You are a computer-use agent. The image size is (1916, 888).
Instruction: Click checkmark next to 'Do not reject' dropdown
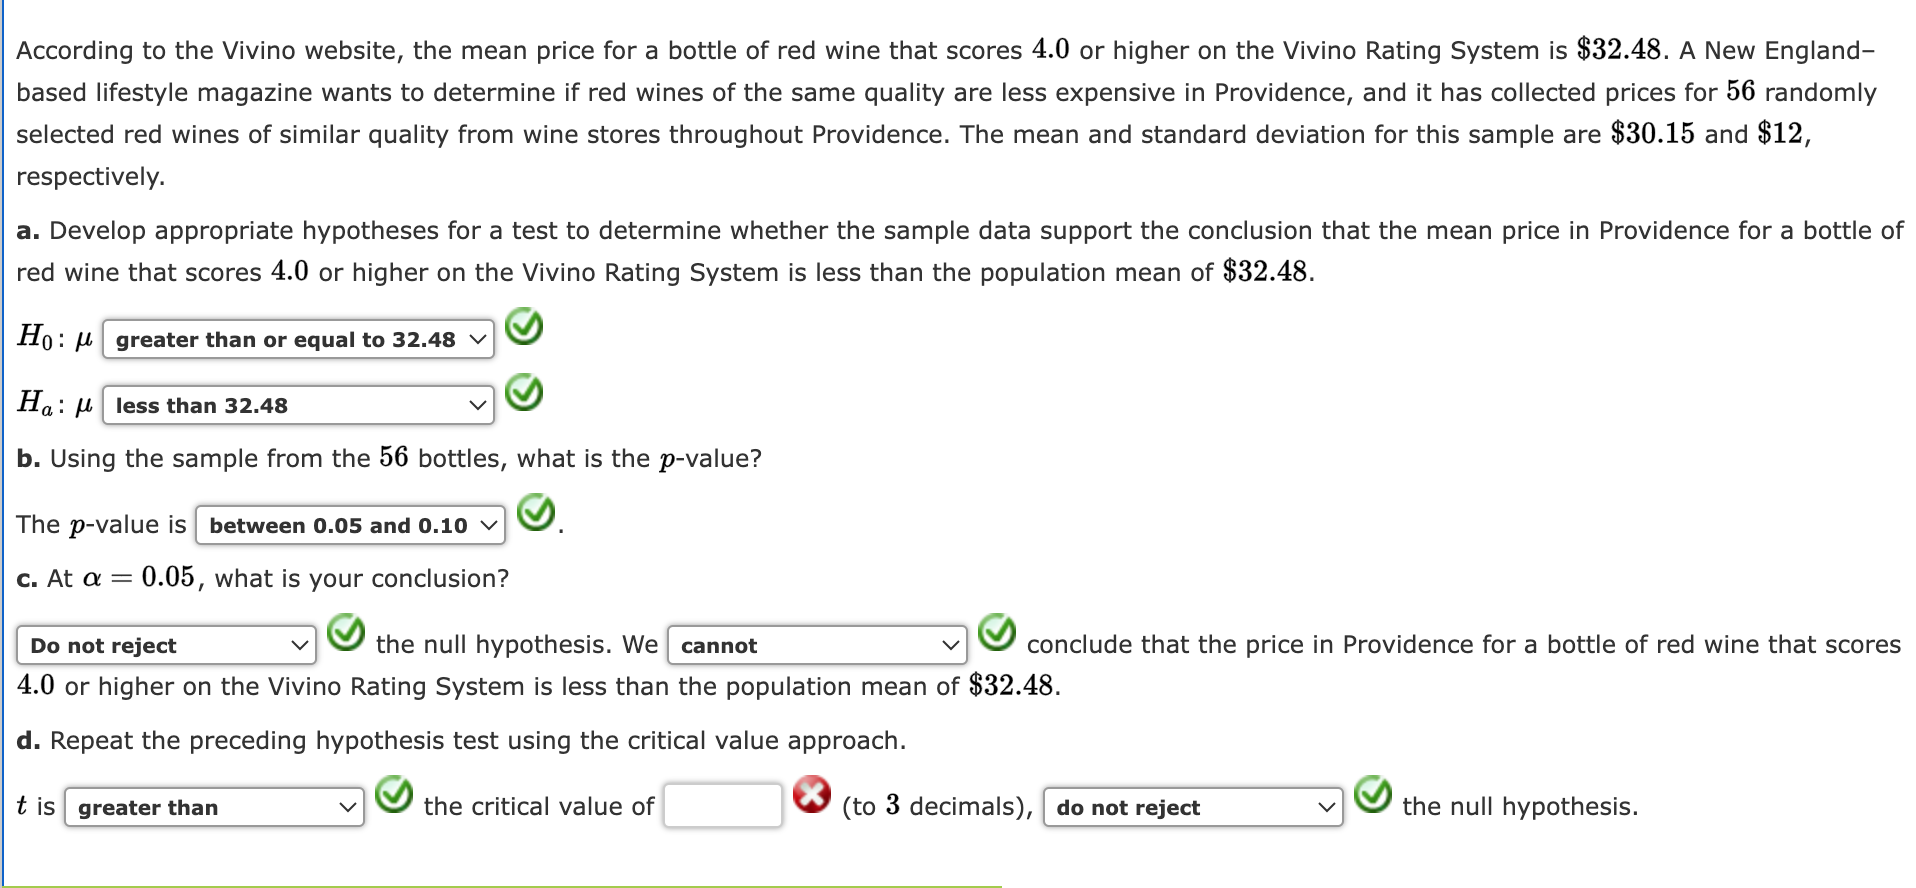(347, 633)
